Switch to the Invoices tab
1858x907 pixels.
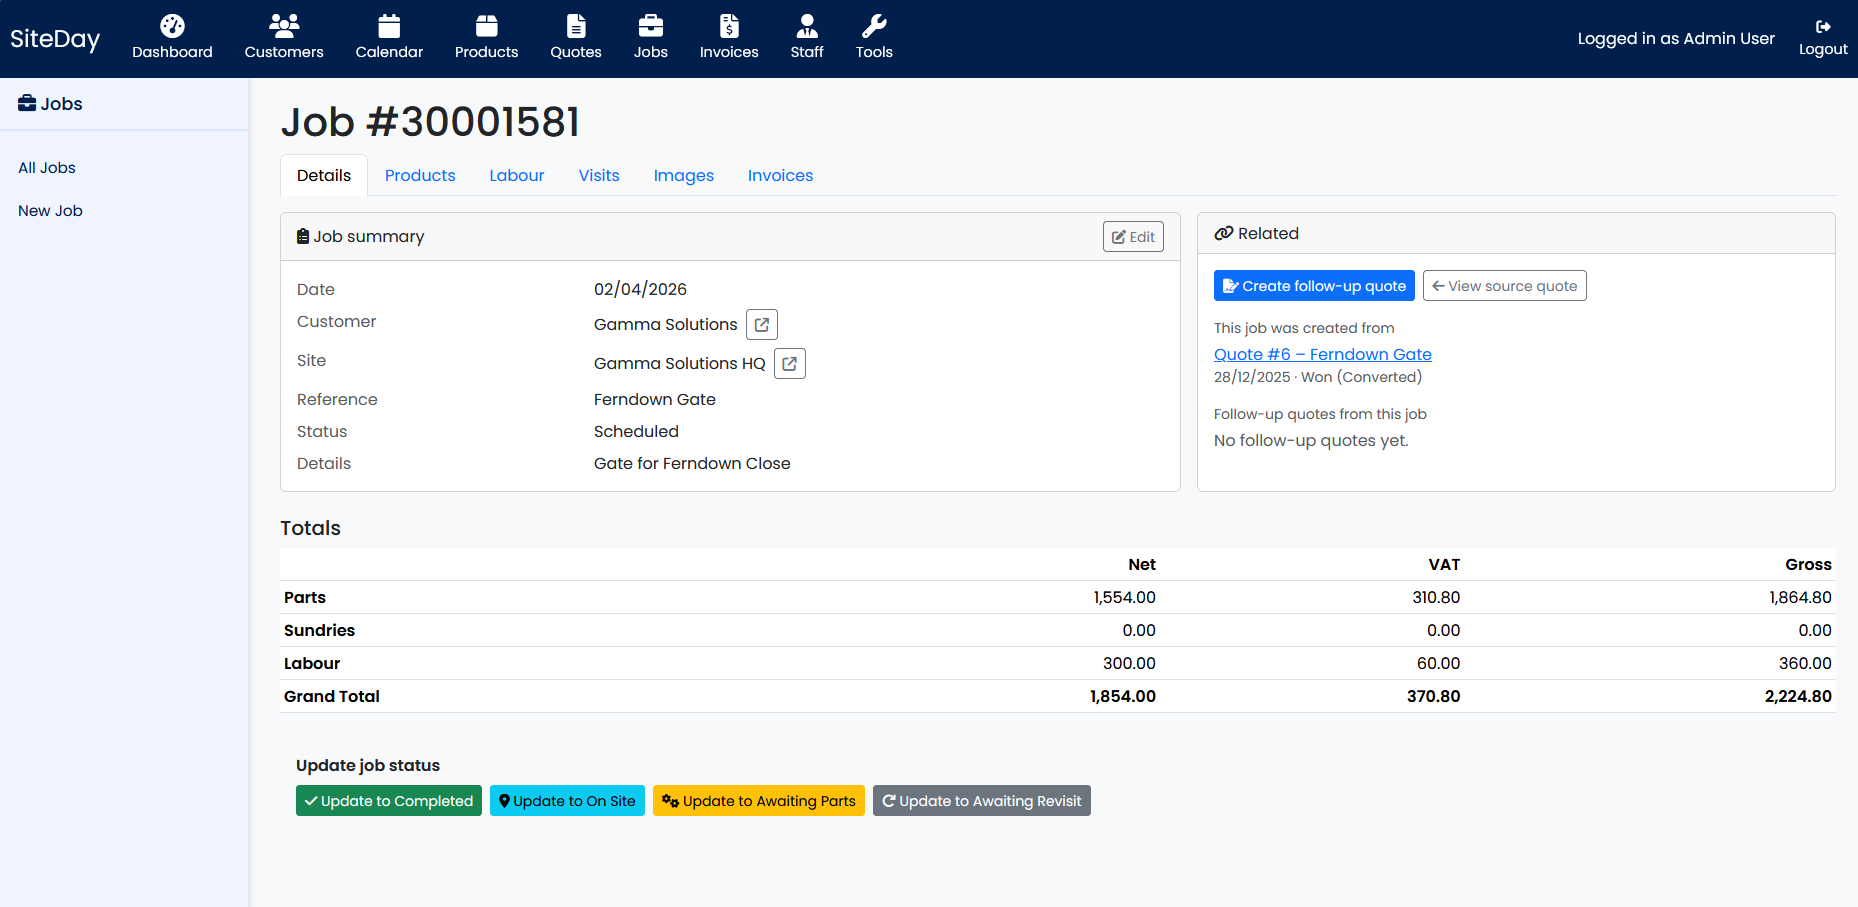coord(781,175)
